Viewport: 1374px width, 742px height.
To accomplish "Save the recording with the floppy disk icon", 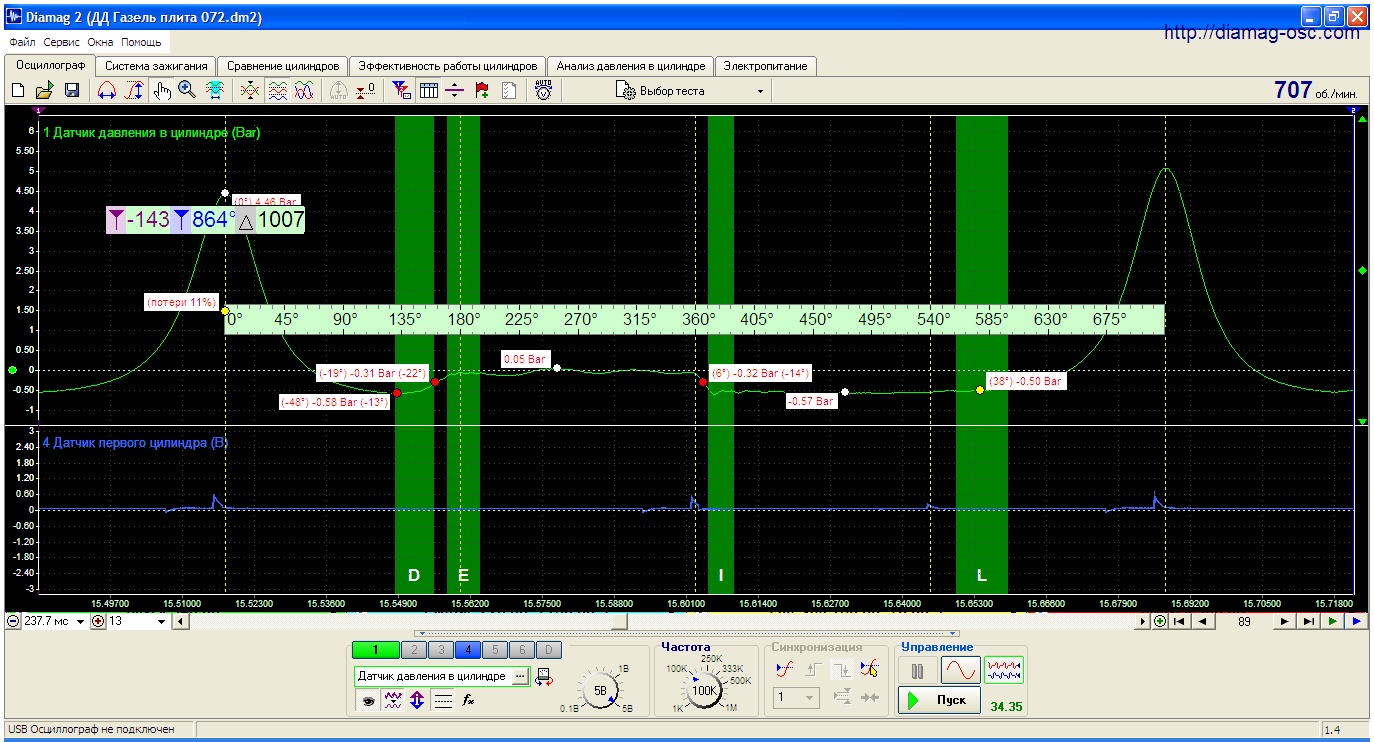I will (x=72, y=90).
